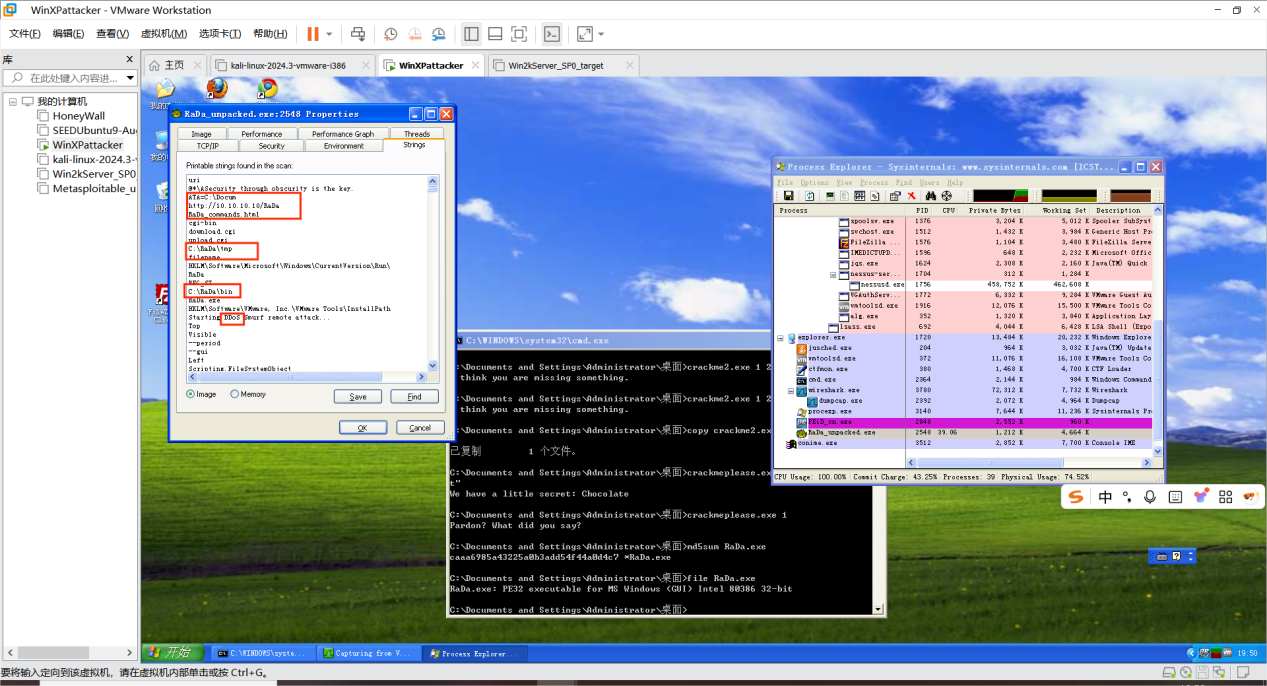Collapse the nessus-ser... process tree node
Image resolution: width=1267 pixels, height=686 pixels.
pyautogui.click(x=832, y=274)
